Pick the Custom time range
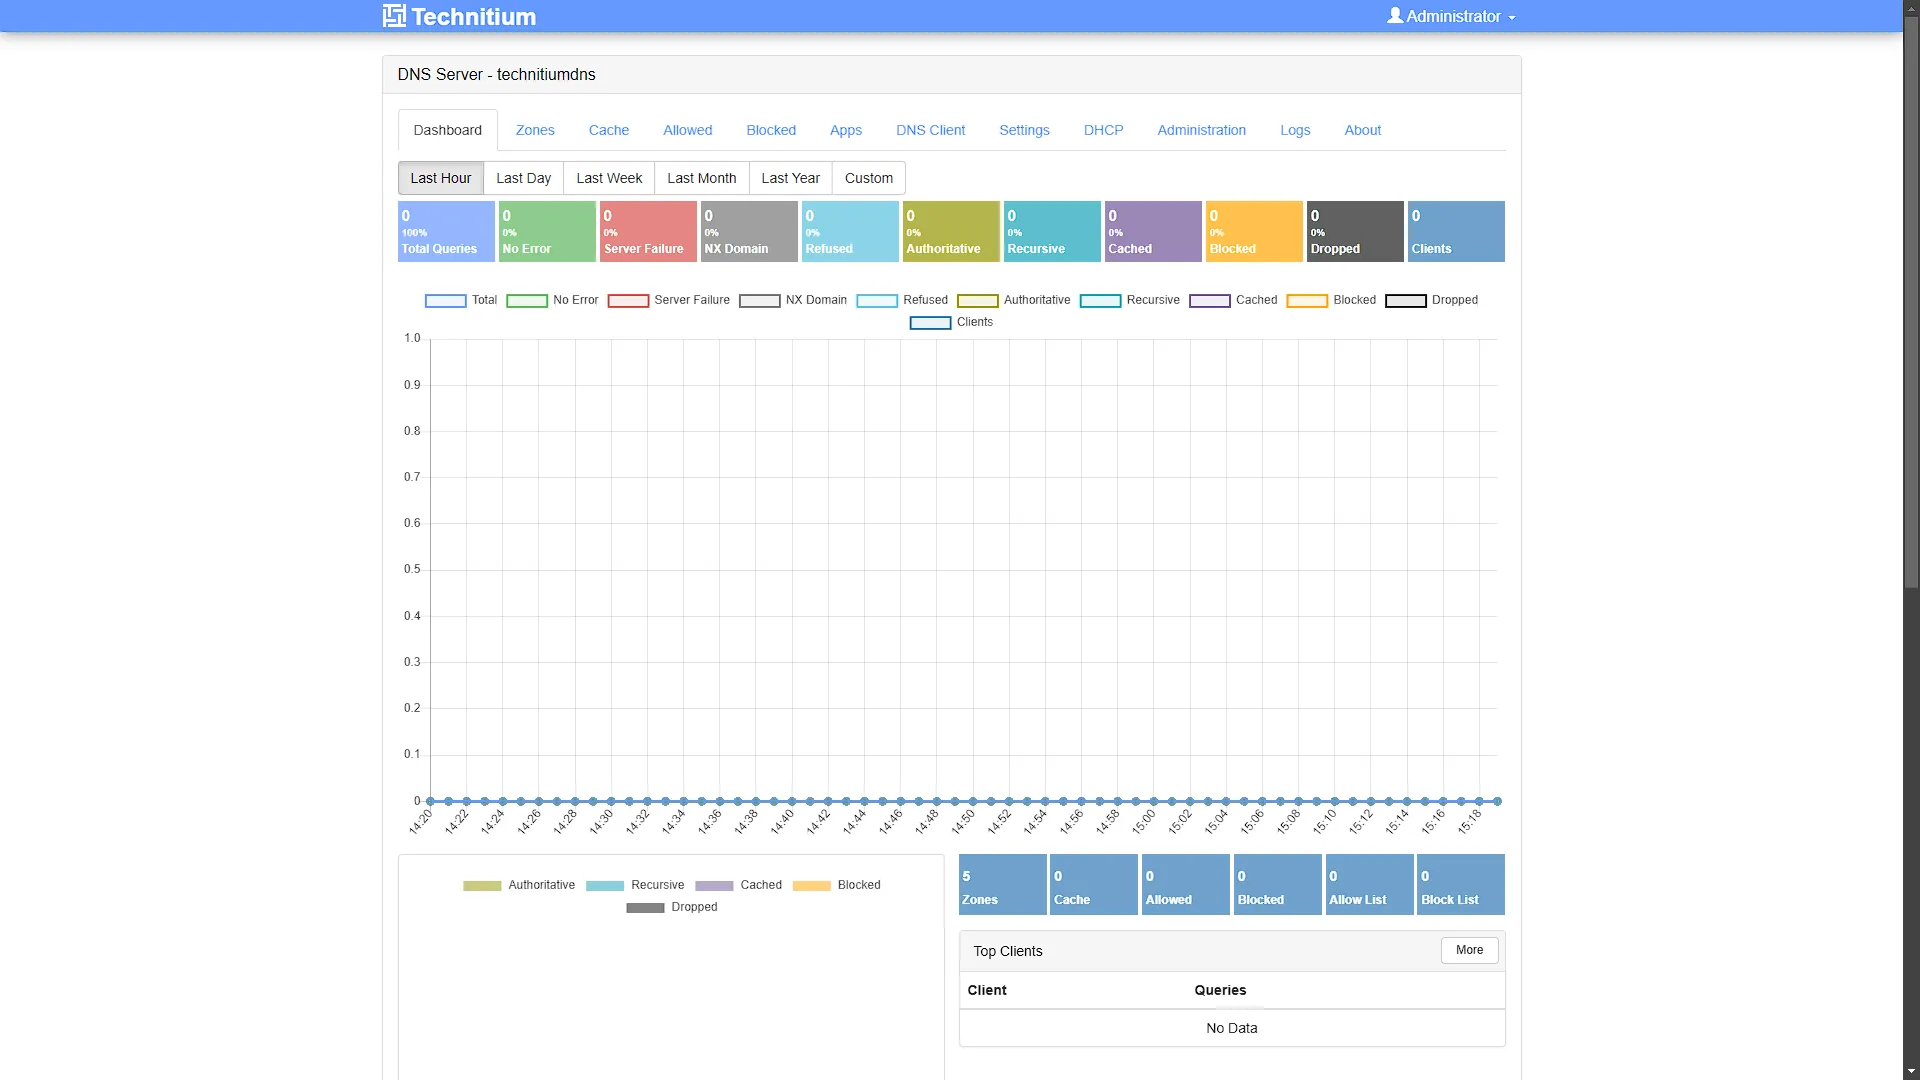This screenshot has height=1080, width=1920. [x=869, y=178]
